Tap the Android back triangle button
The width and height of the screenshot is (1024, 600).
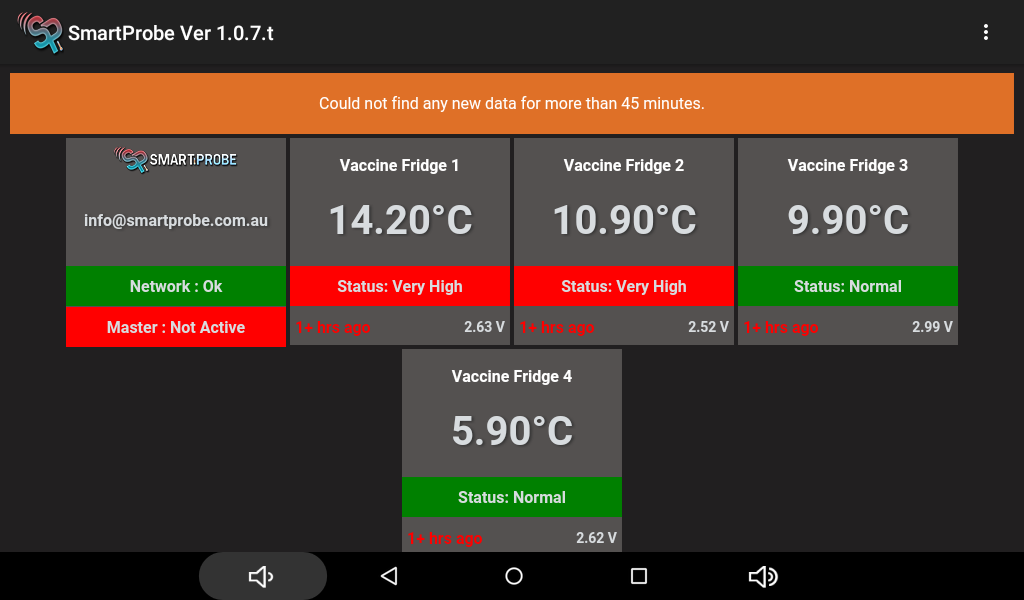(x=389, y=576)
